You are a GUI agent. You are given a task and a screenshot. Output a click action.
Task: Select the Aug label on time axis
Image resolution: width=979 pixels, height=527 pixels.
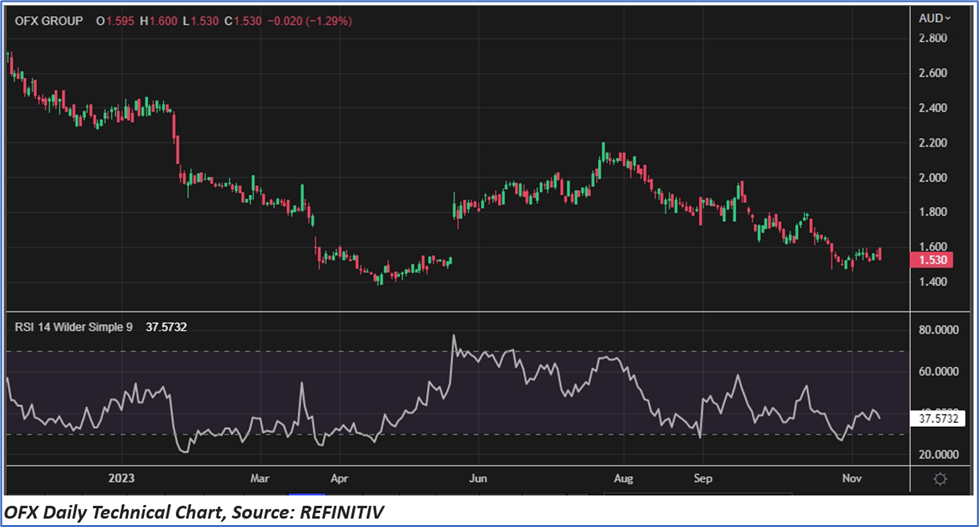tap(623, 478)
